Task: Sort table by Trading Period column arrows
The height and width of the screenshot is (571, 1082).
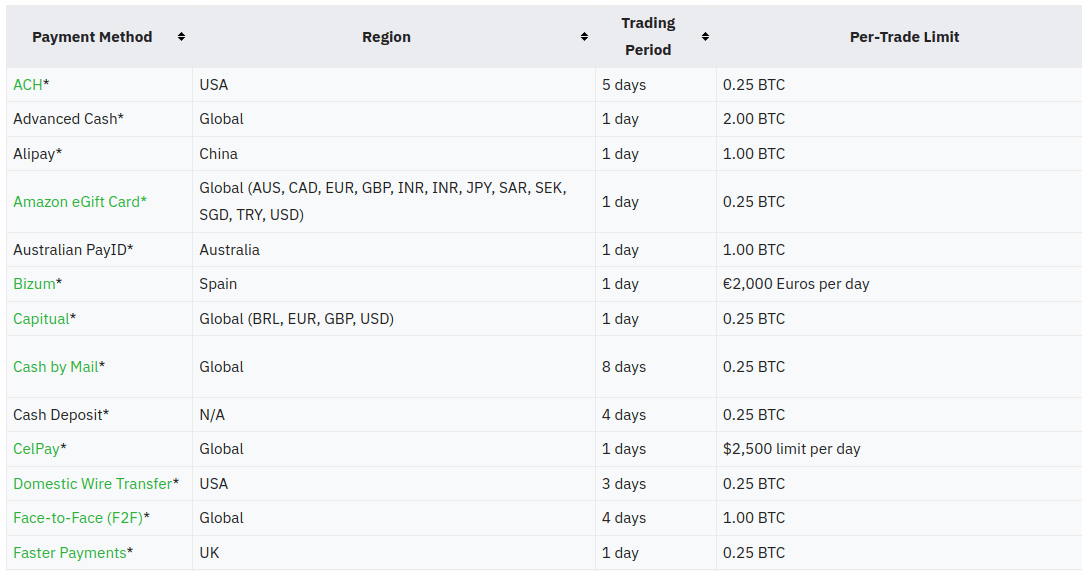Action: point(705,37)
